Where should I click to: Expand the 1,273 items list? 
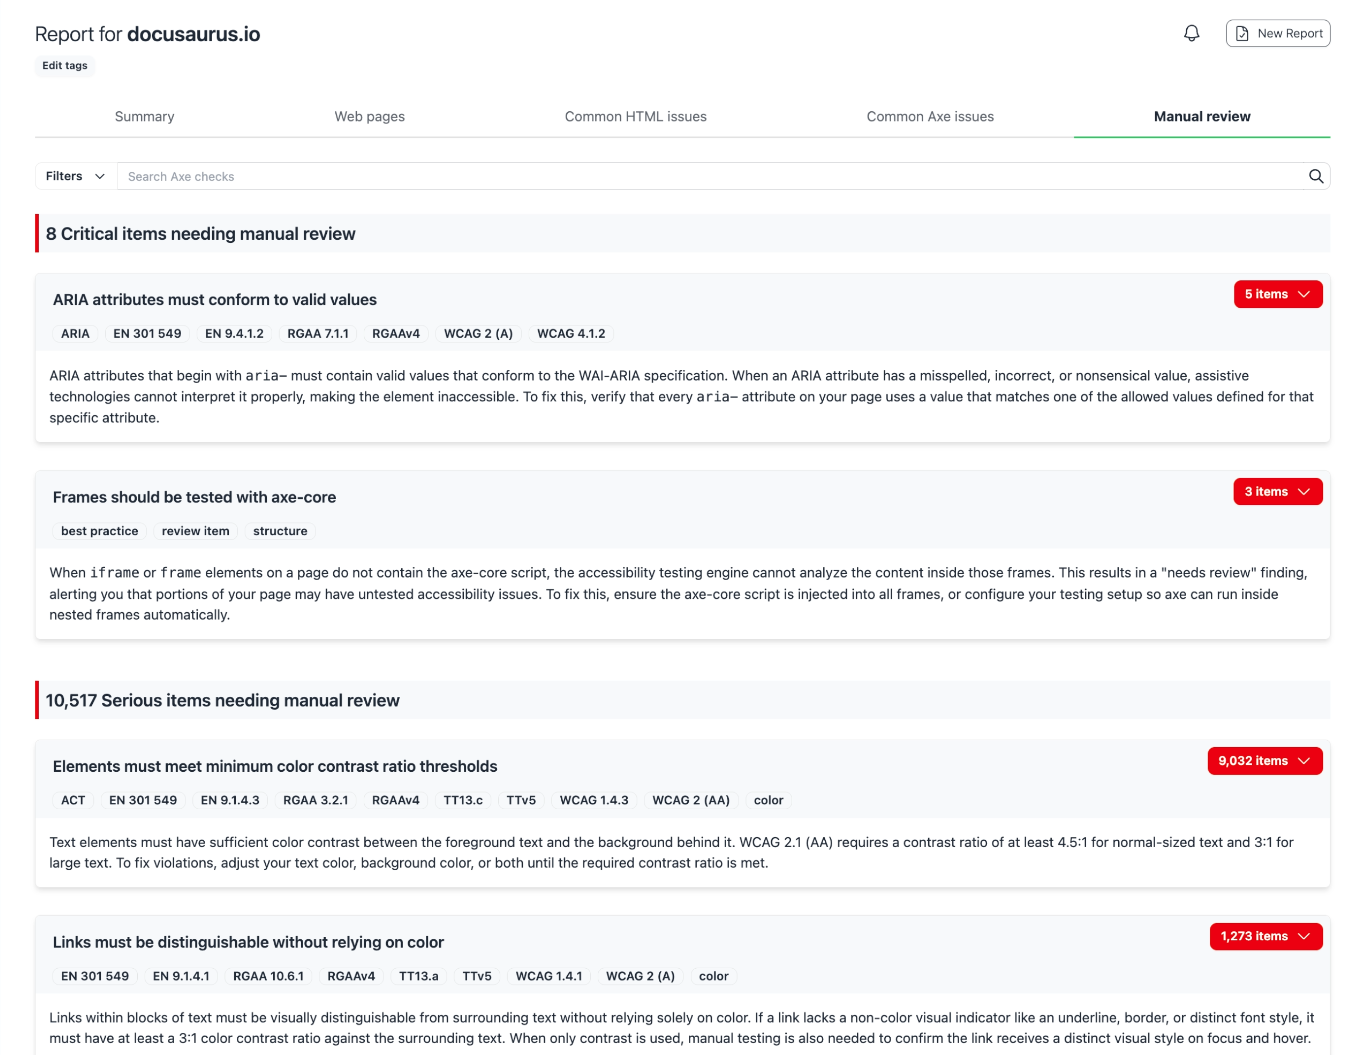pos(1266,936)
